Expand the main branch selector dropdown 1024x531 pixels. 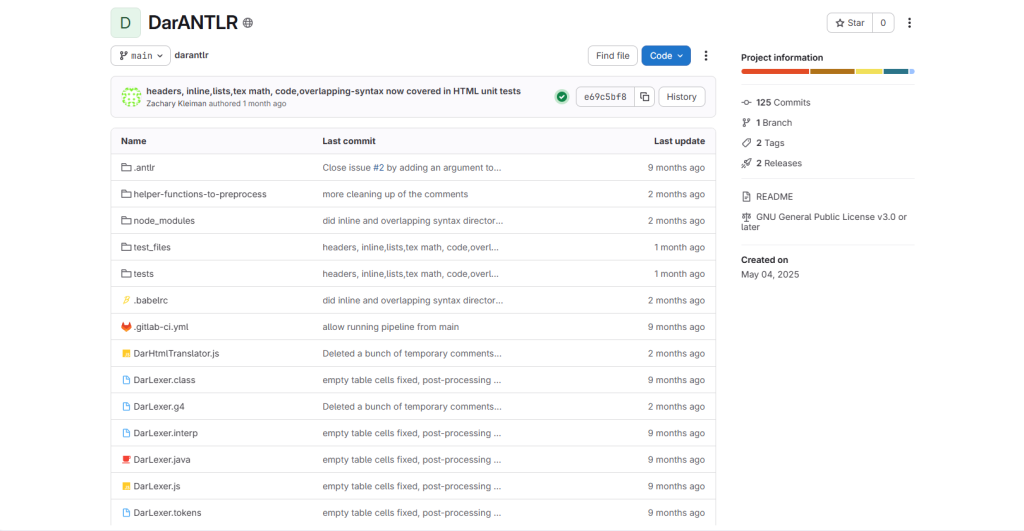(140, 56)
